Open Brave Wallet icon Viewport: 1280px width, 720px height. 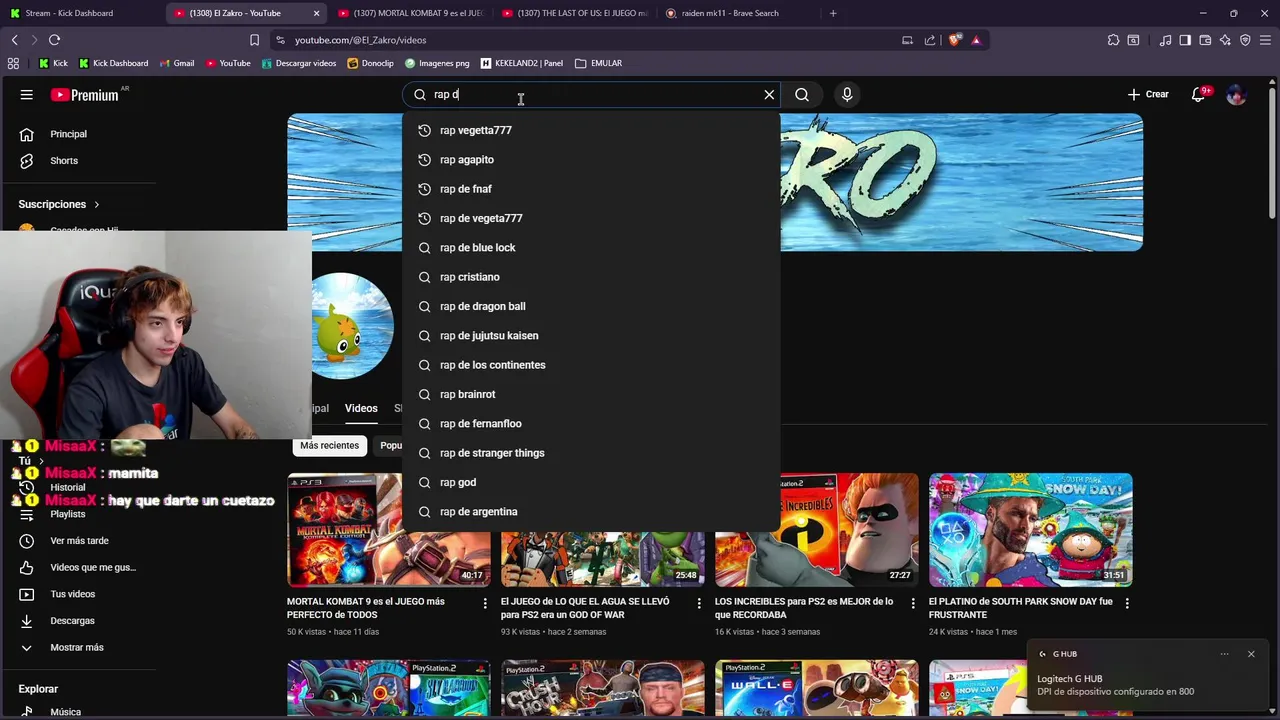[1205, 40]
